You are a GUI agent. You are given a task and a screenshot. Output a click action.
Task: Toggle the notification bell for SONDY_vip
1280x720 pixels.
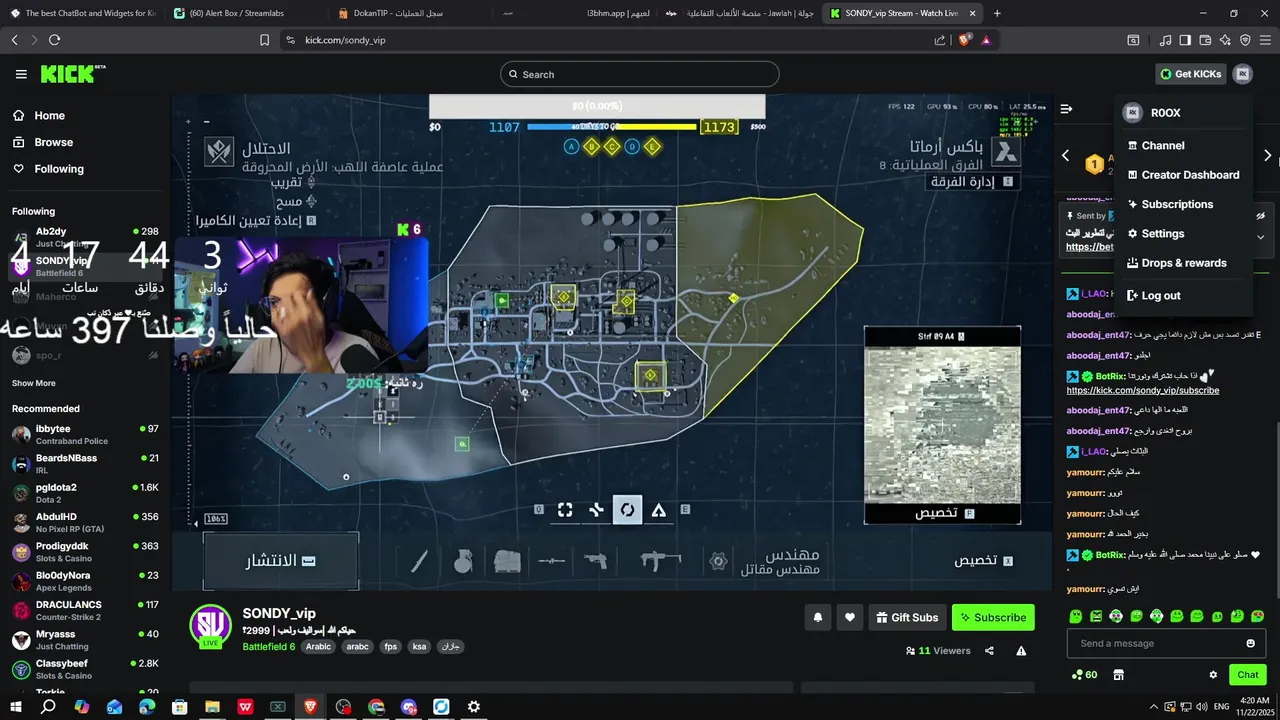pyautogui.click(x=817, y=618)
